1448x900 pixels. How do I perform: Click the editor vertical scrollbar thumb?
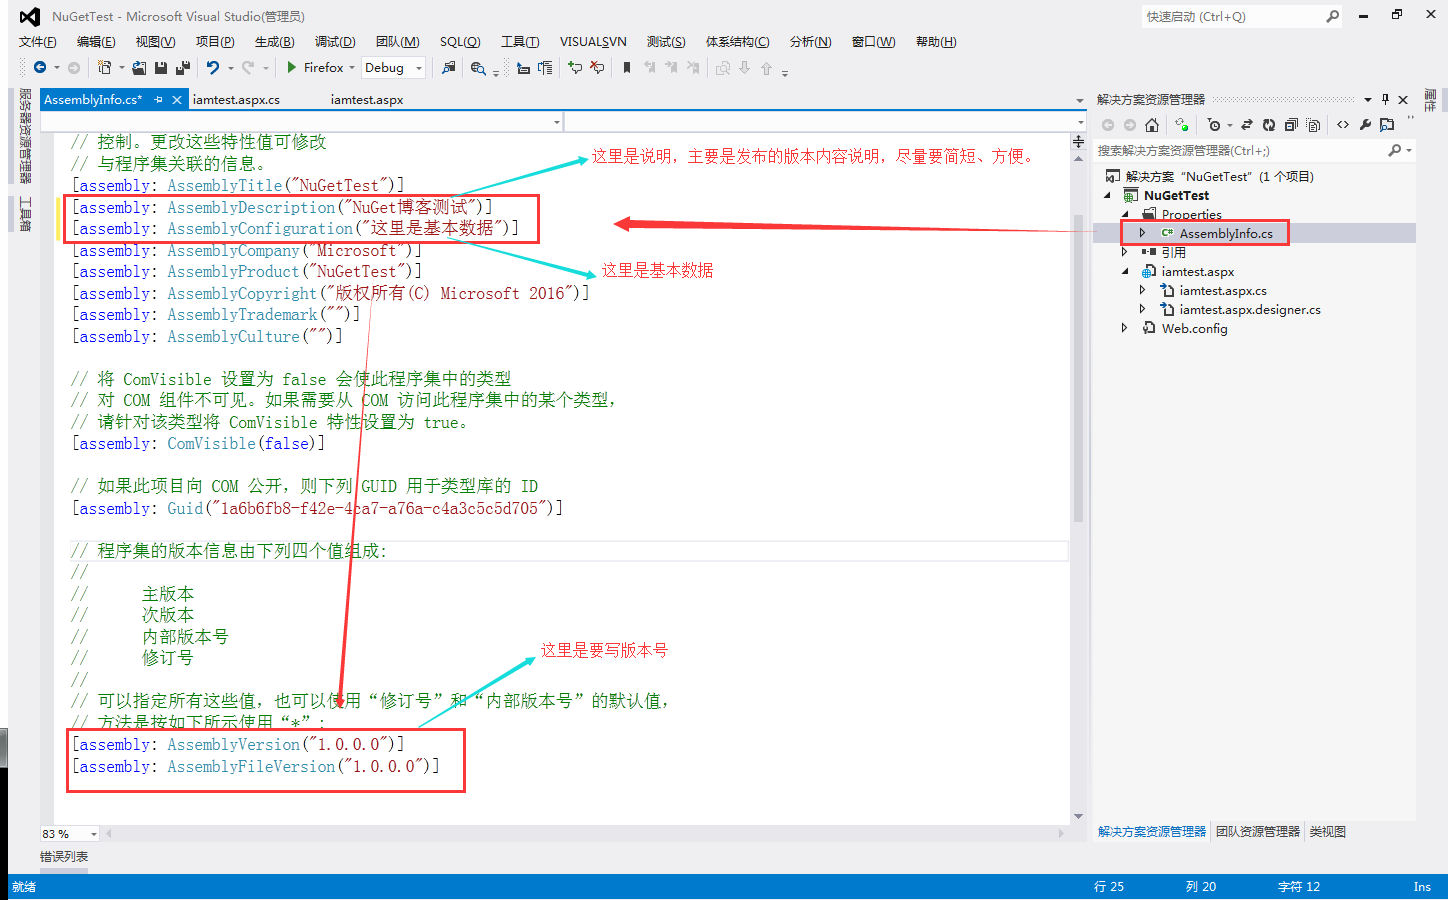[x=1078, y=367]
